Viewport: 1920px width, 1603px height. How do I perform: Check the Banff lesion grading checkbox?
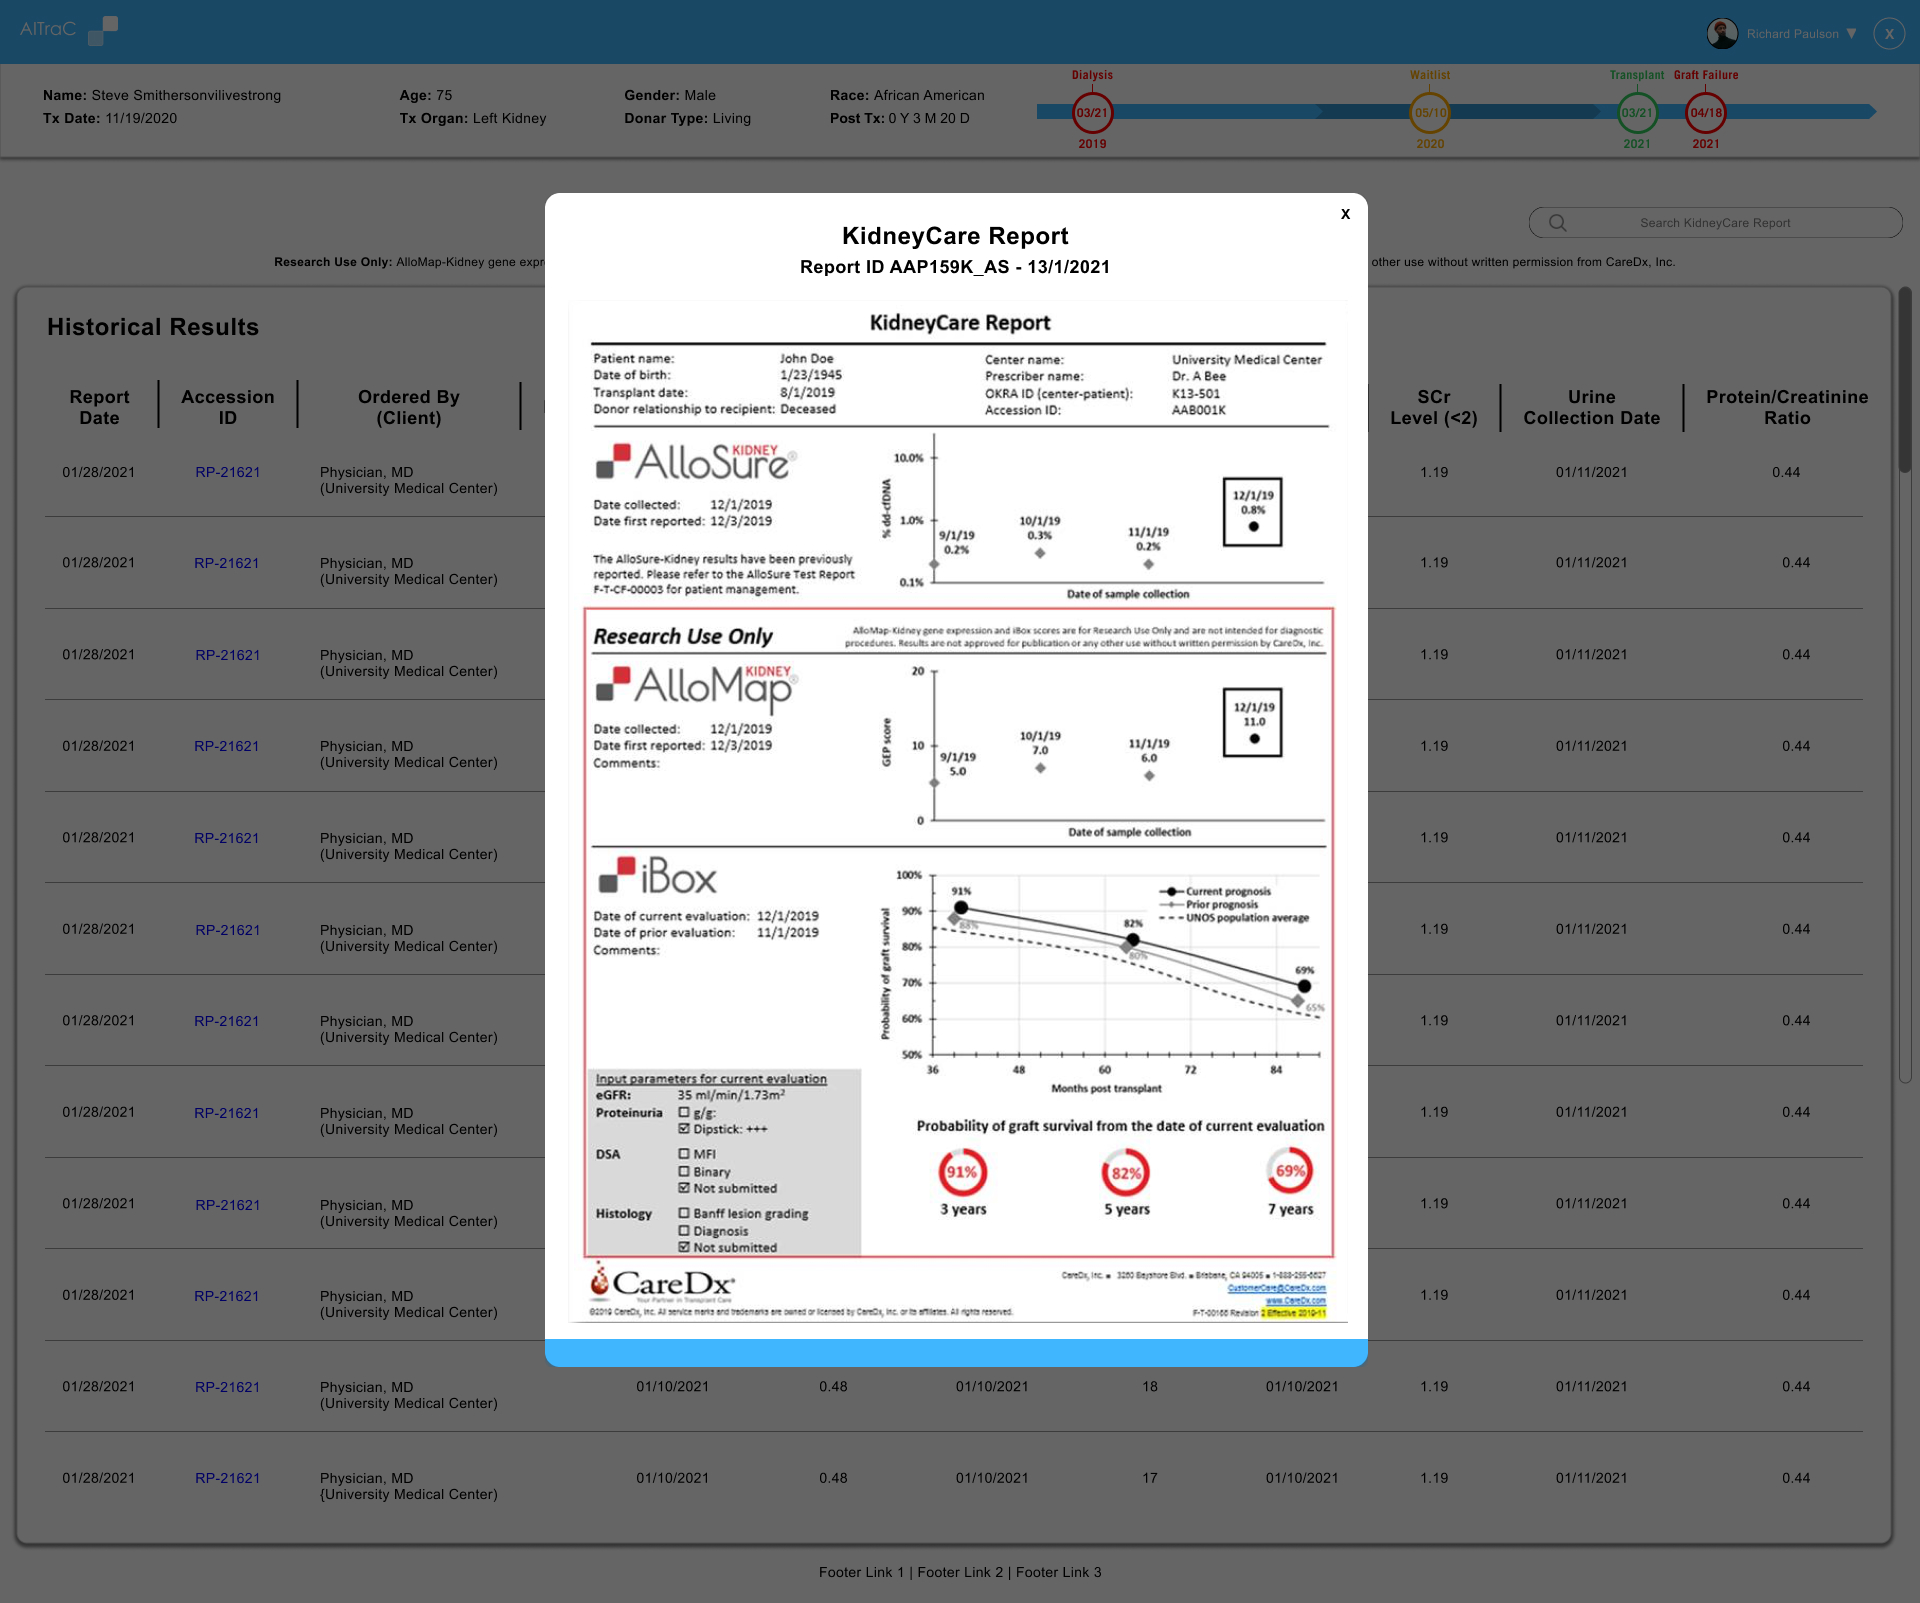(686, 1213)
